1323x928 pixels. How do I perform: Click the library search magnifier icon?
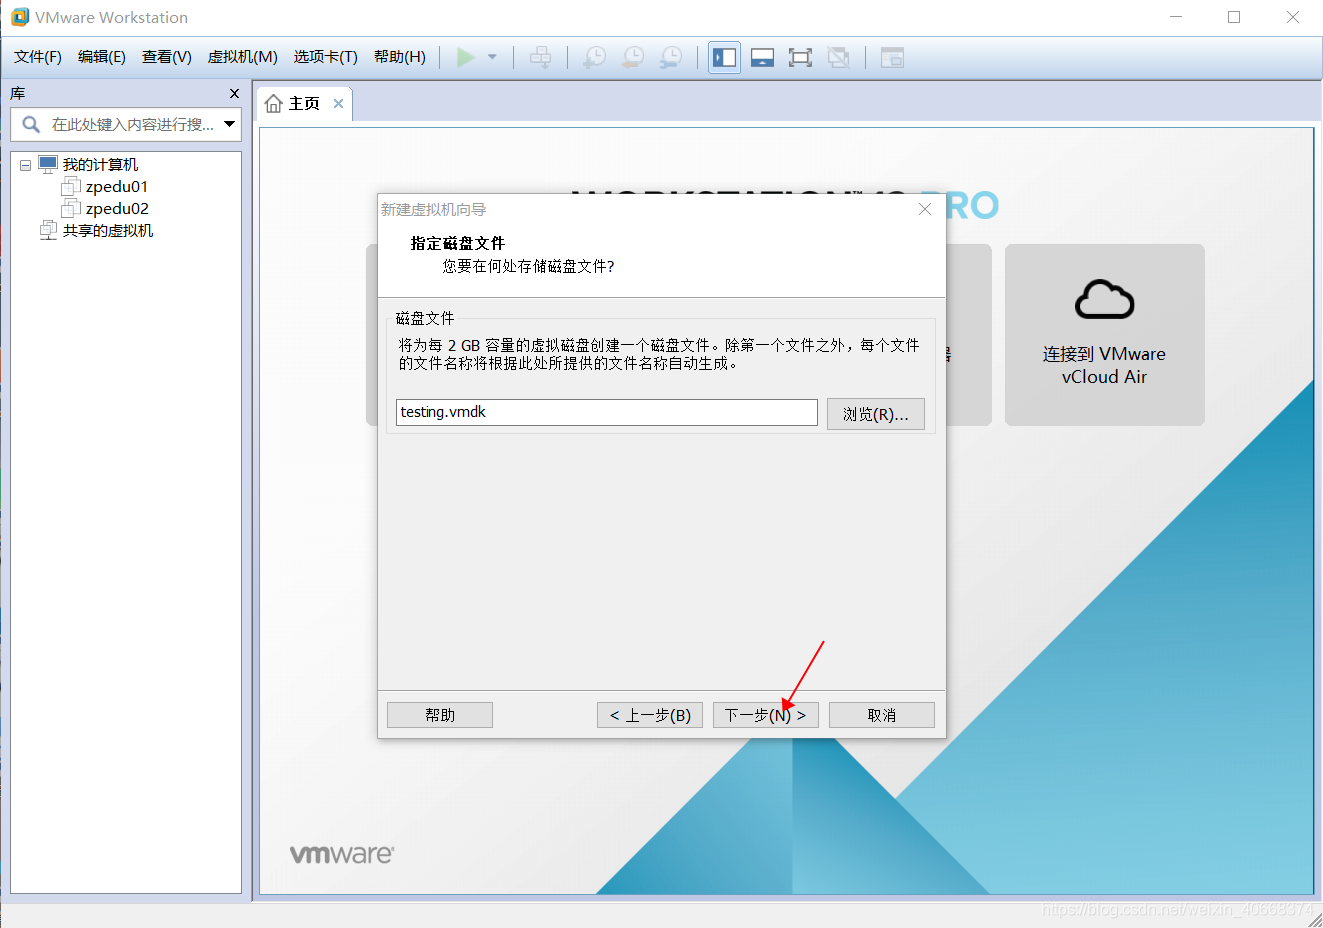31,124
